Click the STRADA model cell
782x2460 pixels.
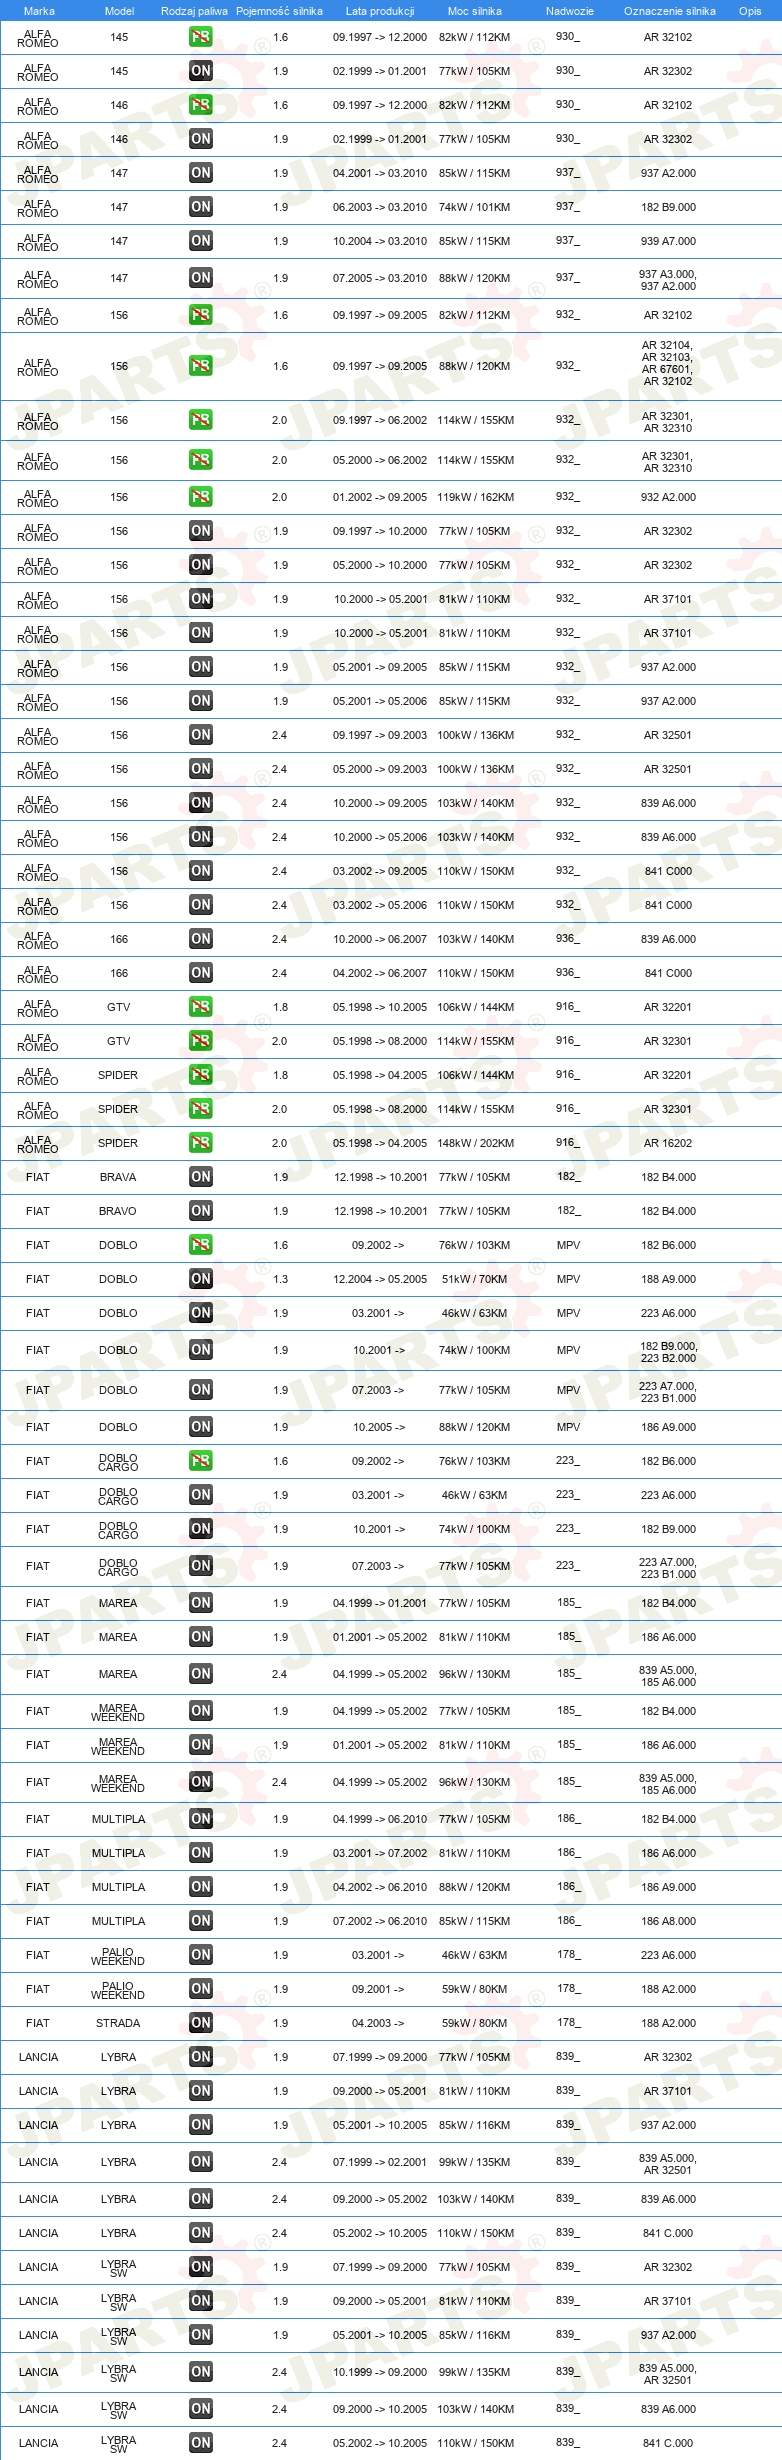118,2023
